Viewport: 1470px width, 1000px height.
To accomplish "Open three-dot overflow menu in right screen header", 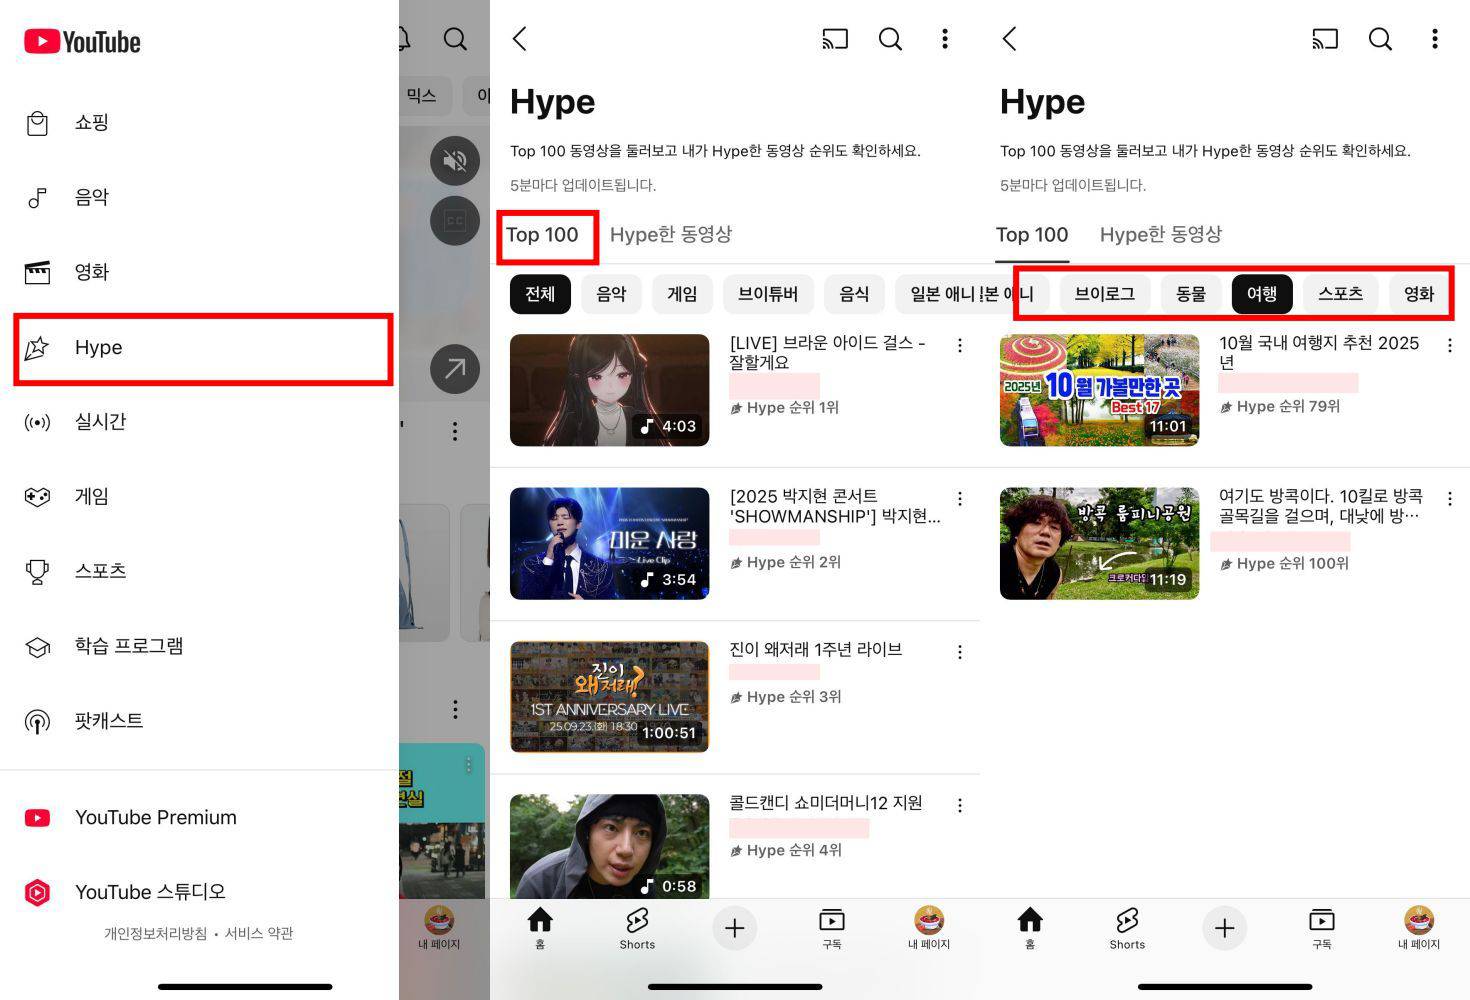I will [1434, 39].
